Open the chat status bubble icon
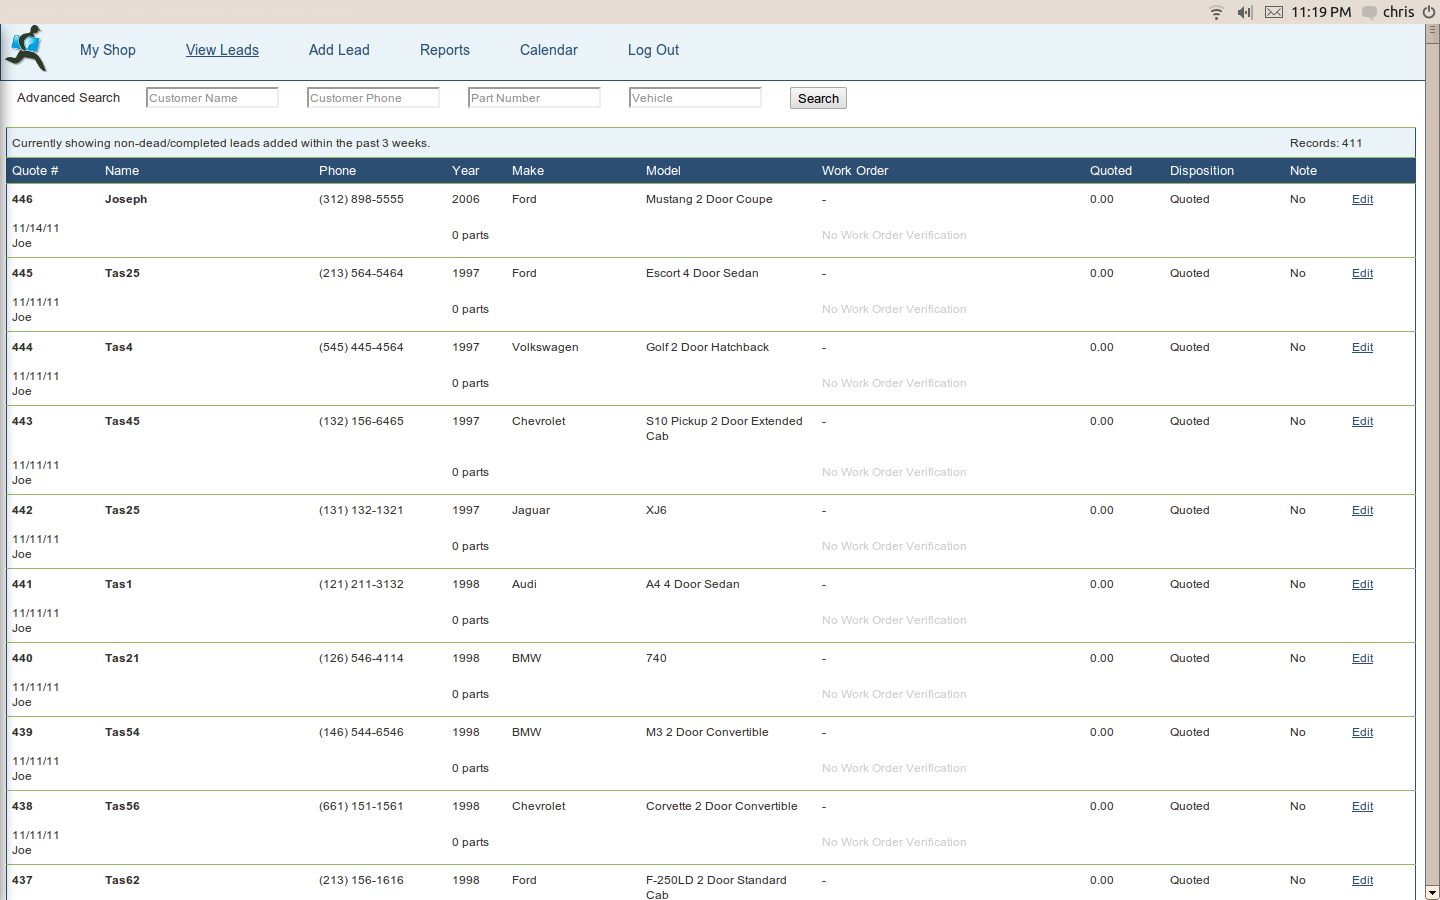The image size is (1440, 900). (x=1370, y=12)
